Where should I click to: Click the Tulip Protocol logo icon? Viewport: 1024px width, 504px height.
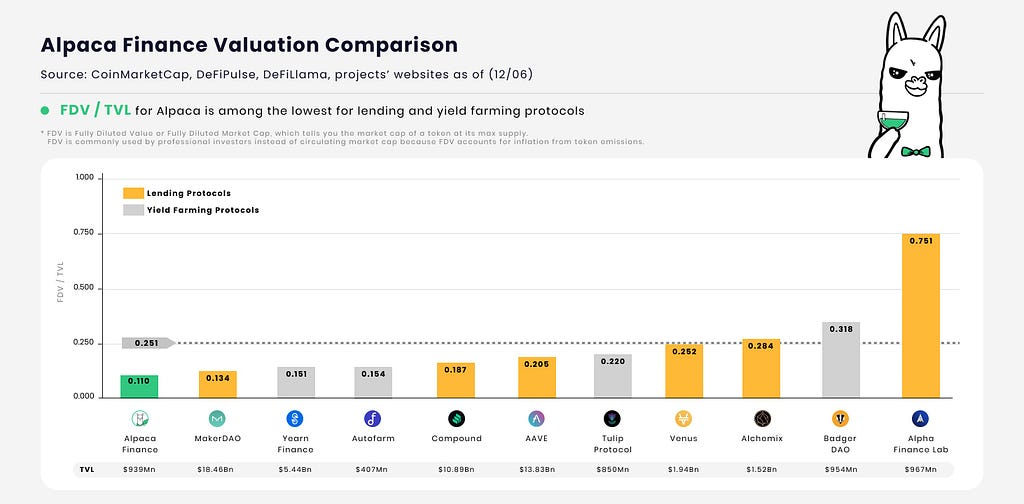(x=612, y=418)
